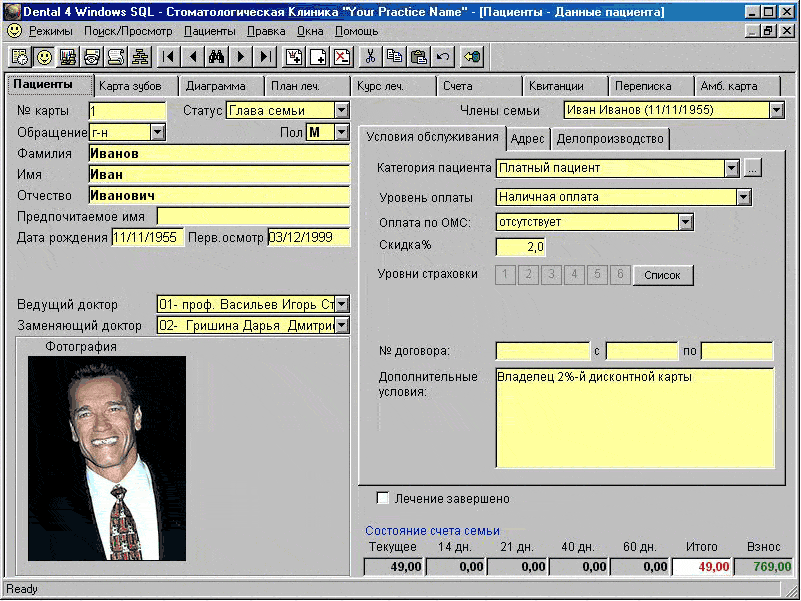
Task: Go to the previous patient record
Action: click(x=192, y=56)
